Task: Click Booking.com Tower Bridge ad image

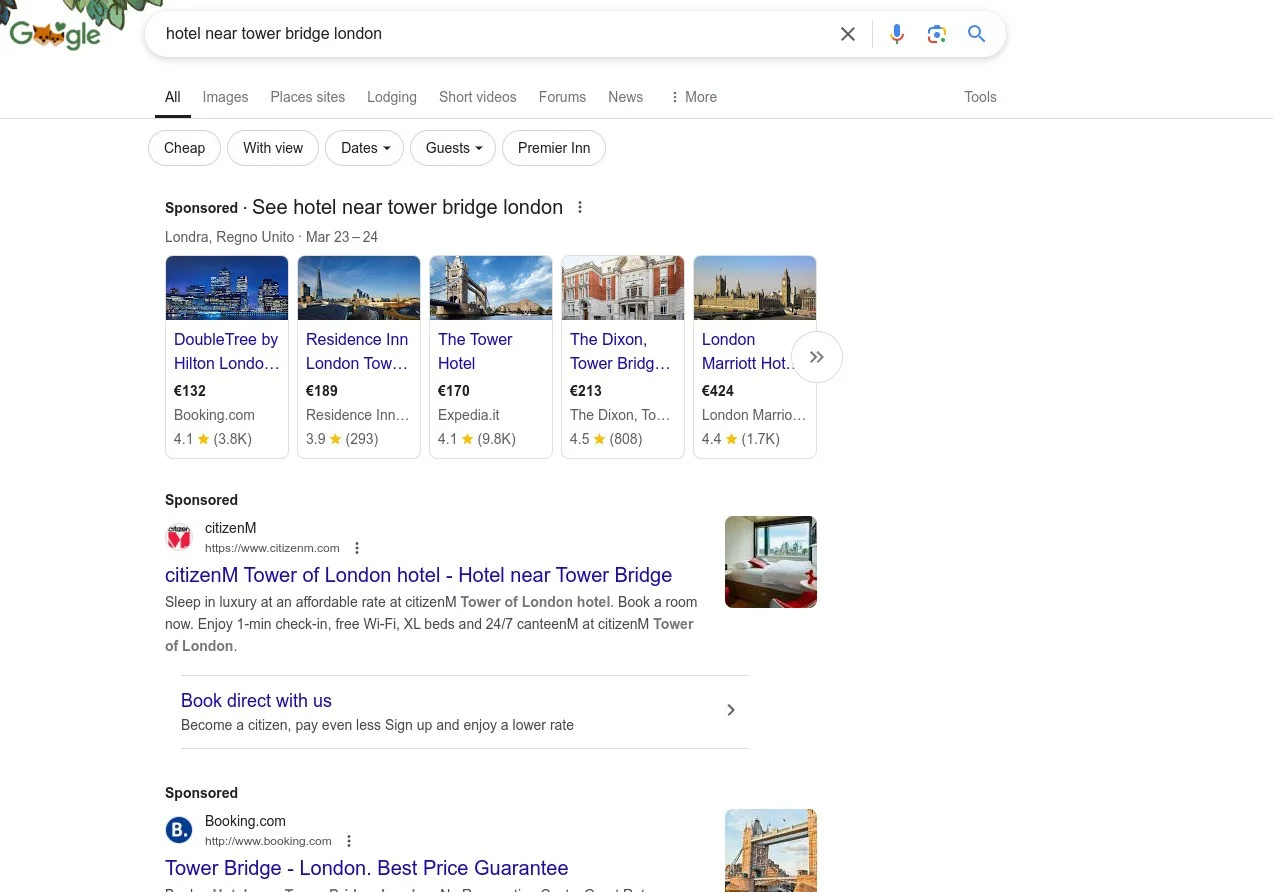Action: click(x=771, y=850)
